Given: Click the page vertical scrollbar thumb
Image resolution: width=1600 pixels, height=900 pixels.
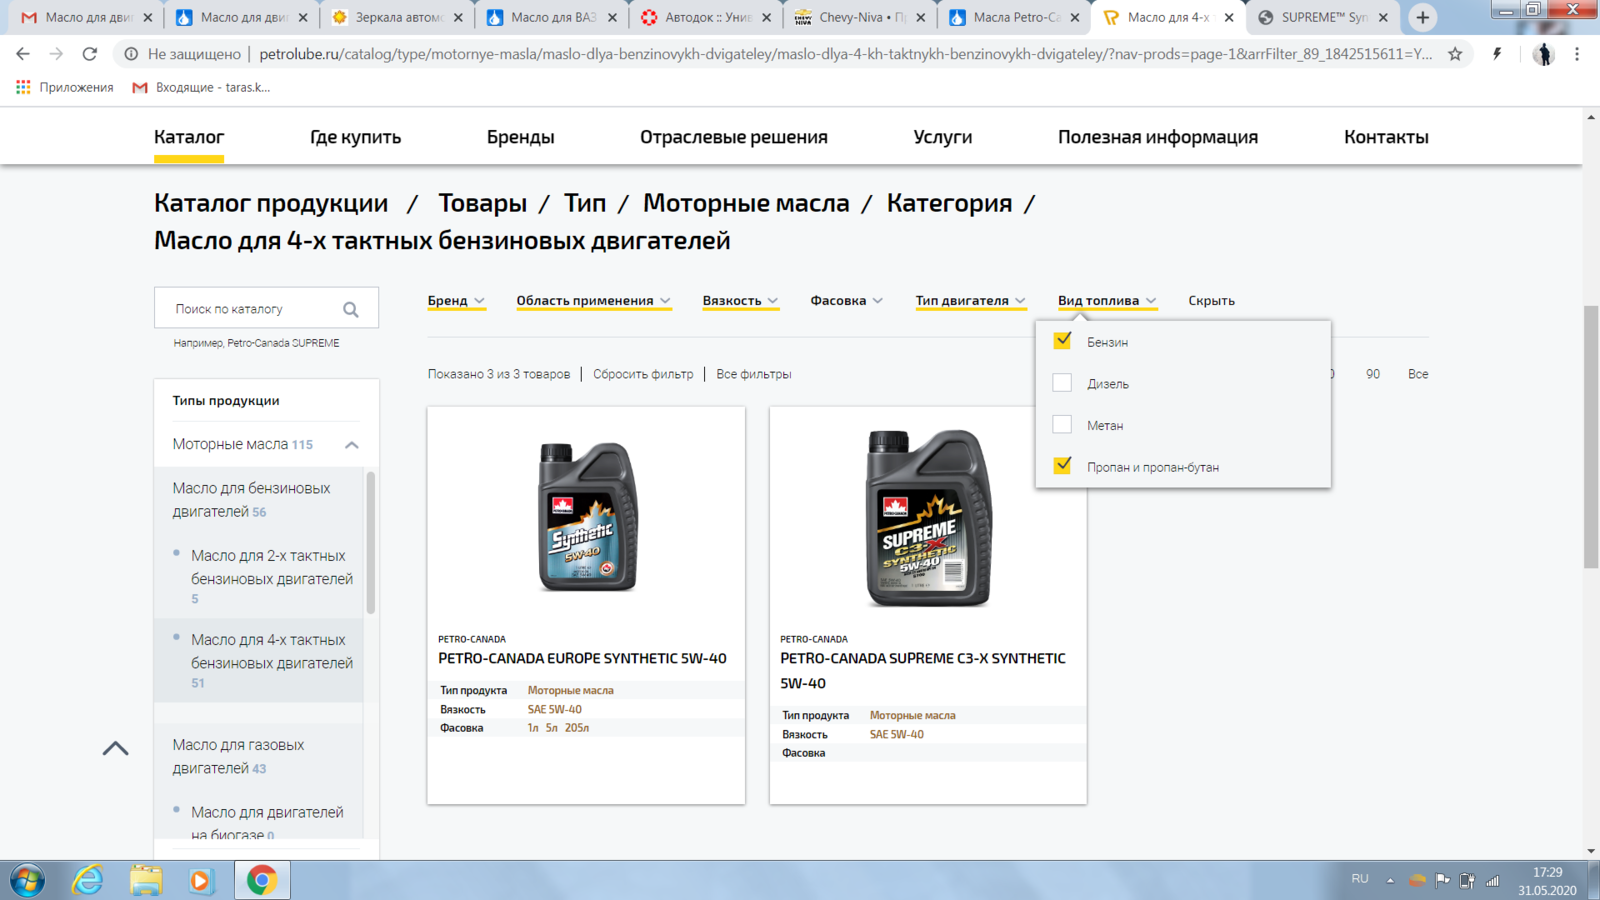Looking at the screenshot, I should coord(1591,437).
